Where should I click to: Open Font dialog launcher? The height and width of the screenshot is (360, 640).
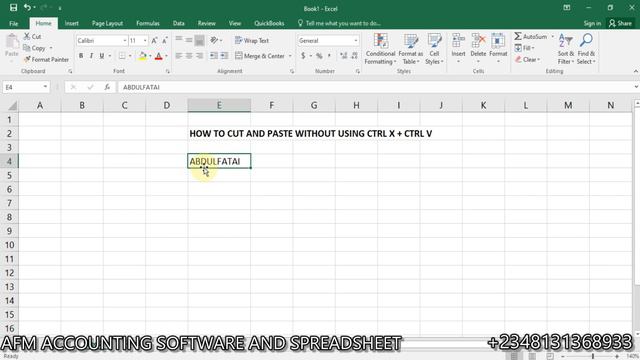(167, 71)
